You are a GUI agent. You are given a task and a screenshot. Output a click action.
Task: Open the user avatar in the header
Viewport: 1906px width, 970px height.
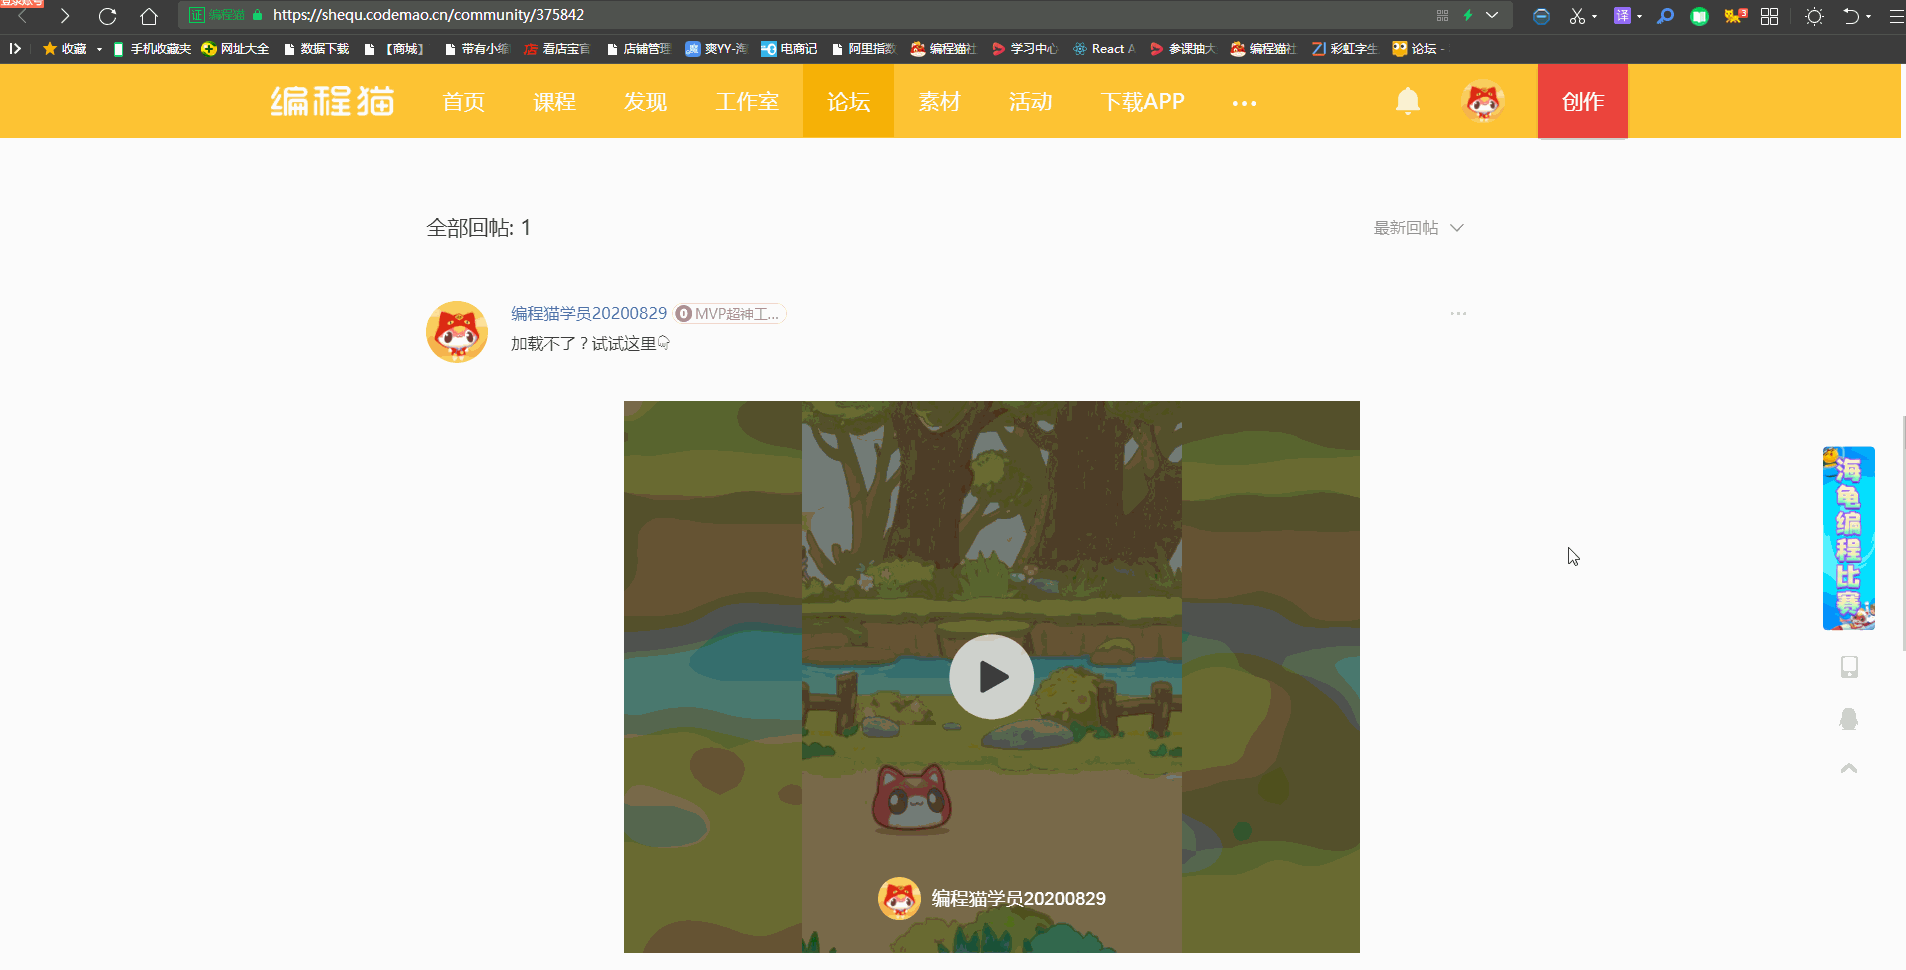pos(1483,101)
